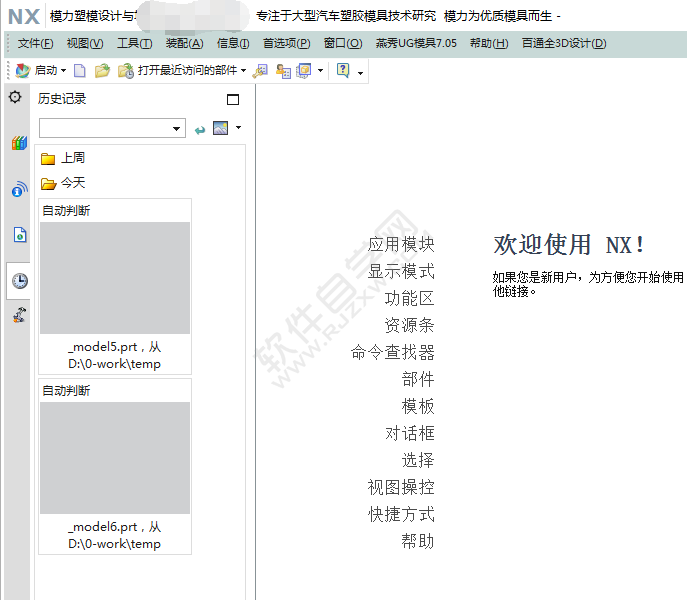Create a new file with blank page icon
This screenshot has width=687, height=600.
[x=80, y=71]
